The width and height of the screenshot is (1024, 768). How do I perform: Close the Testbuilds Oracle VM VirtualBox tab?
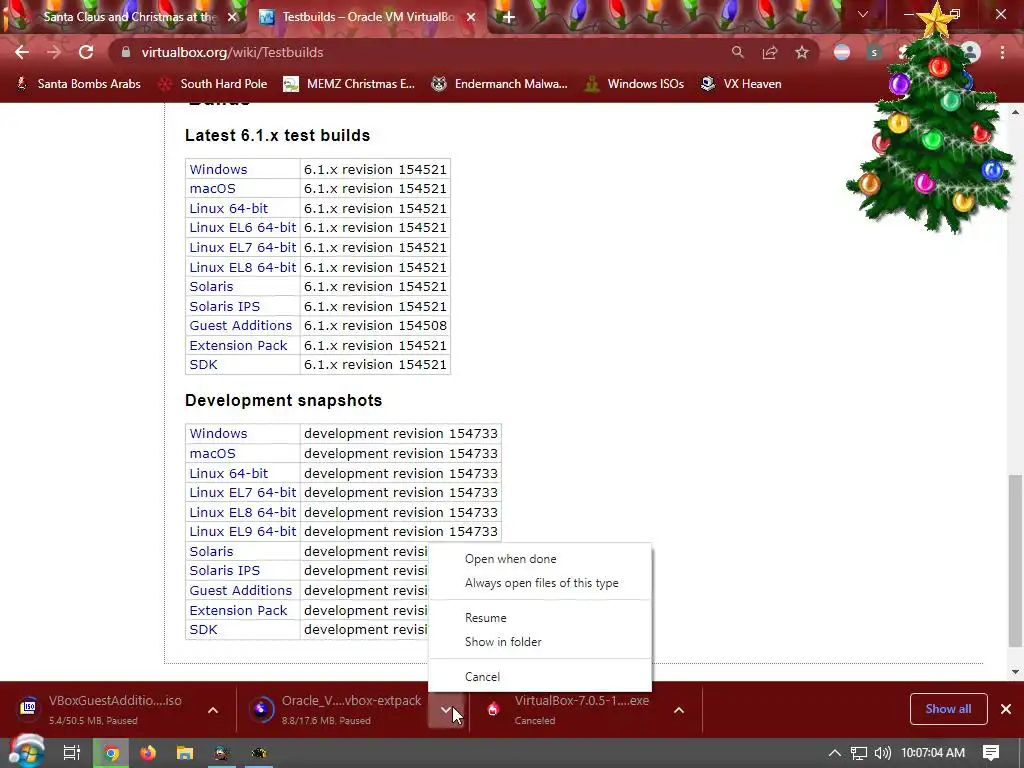[471, 17]
